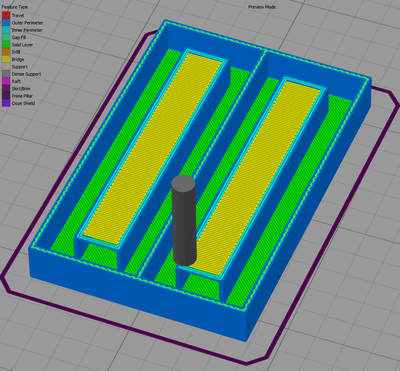Click the green Solid Layer swatch
The height and width of the screenshot is (371, 400).
(6, 45)
